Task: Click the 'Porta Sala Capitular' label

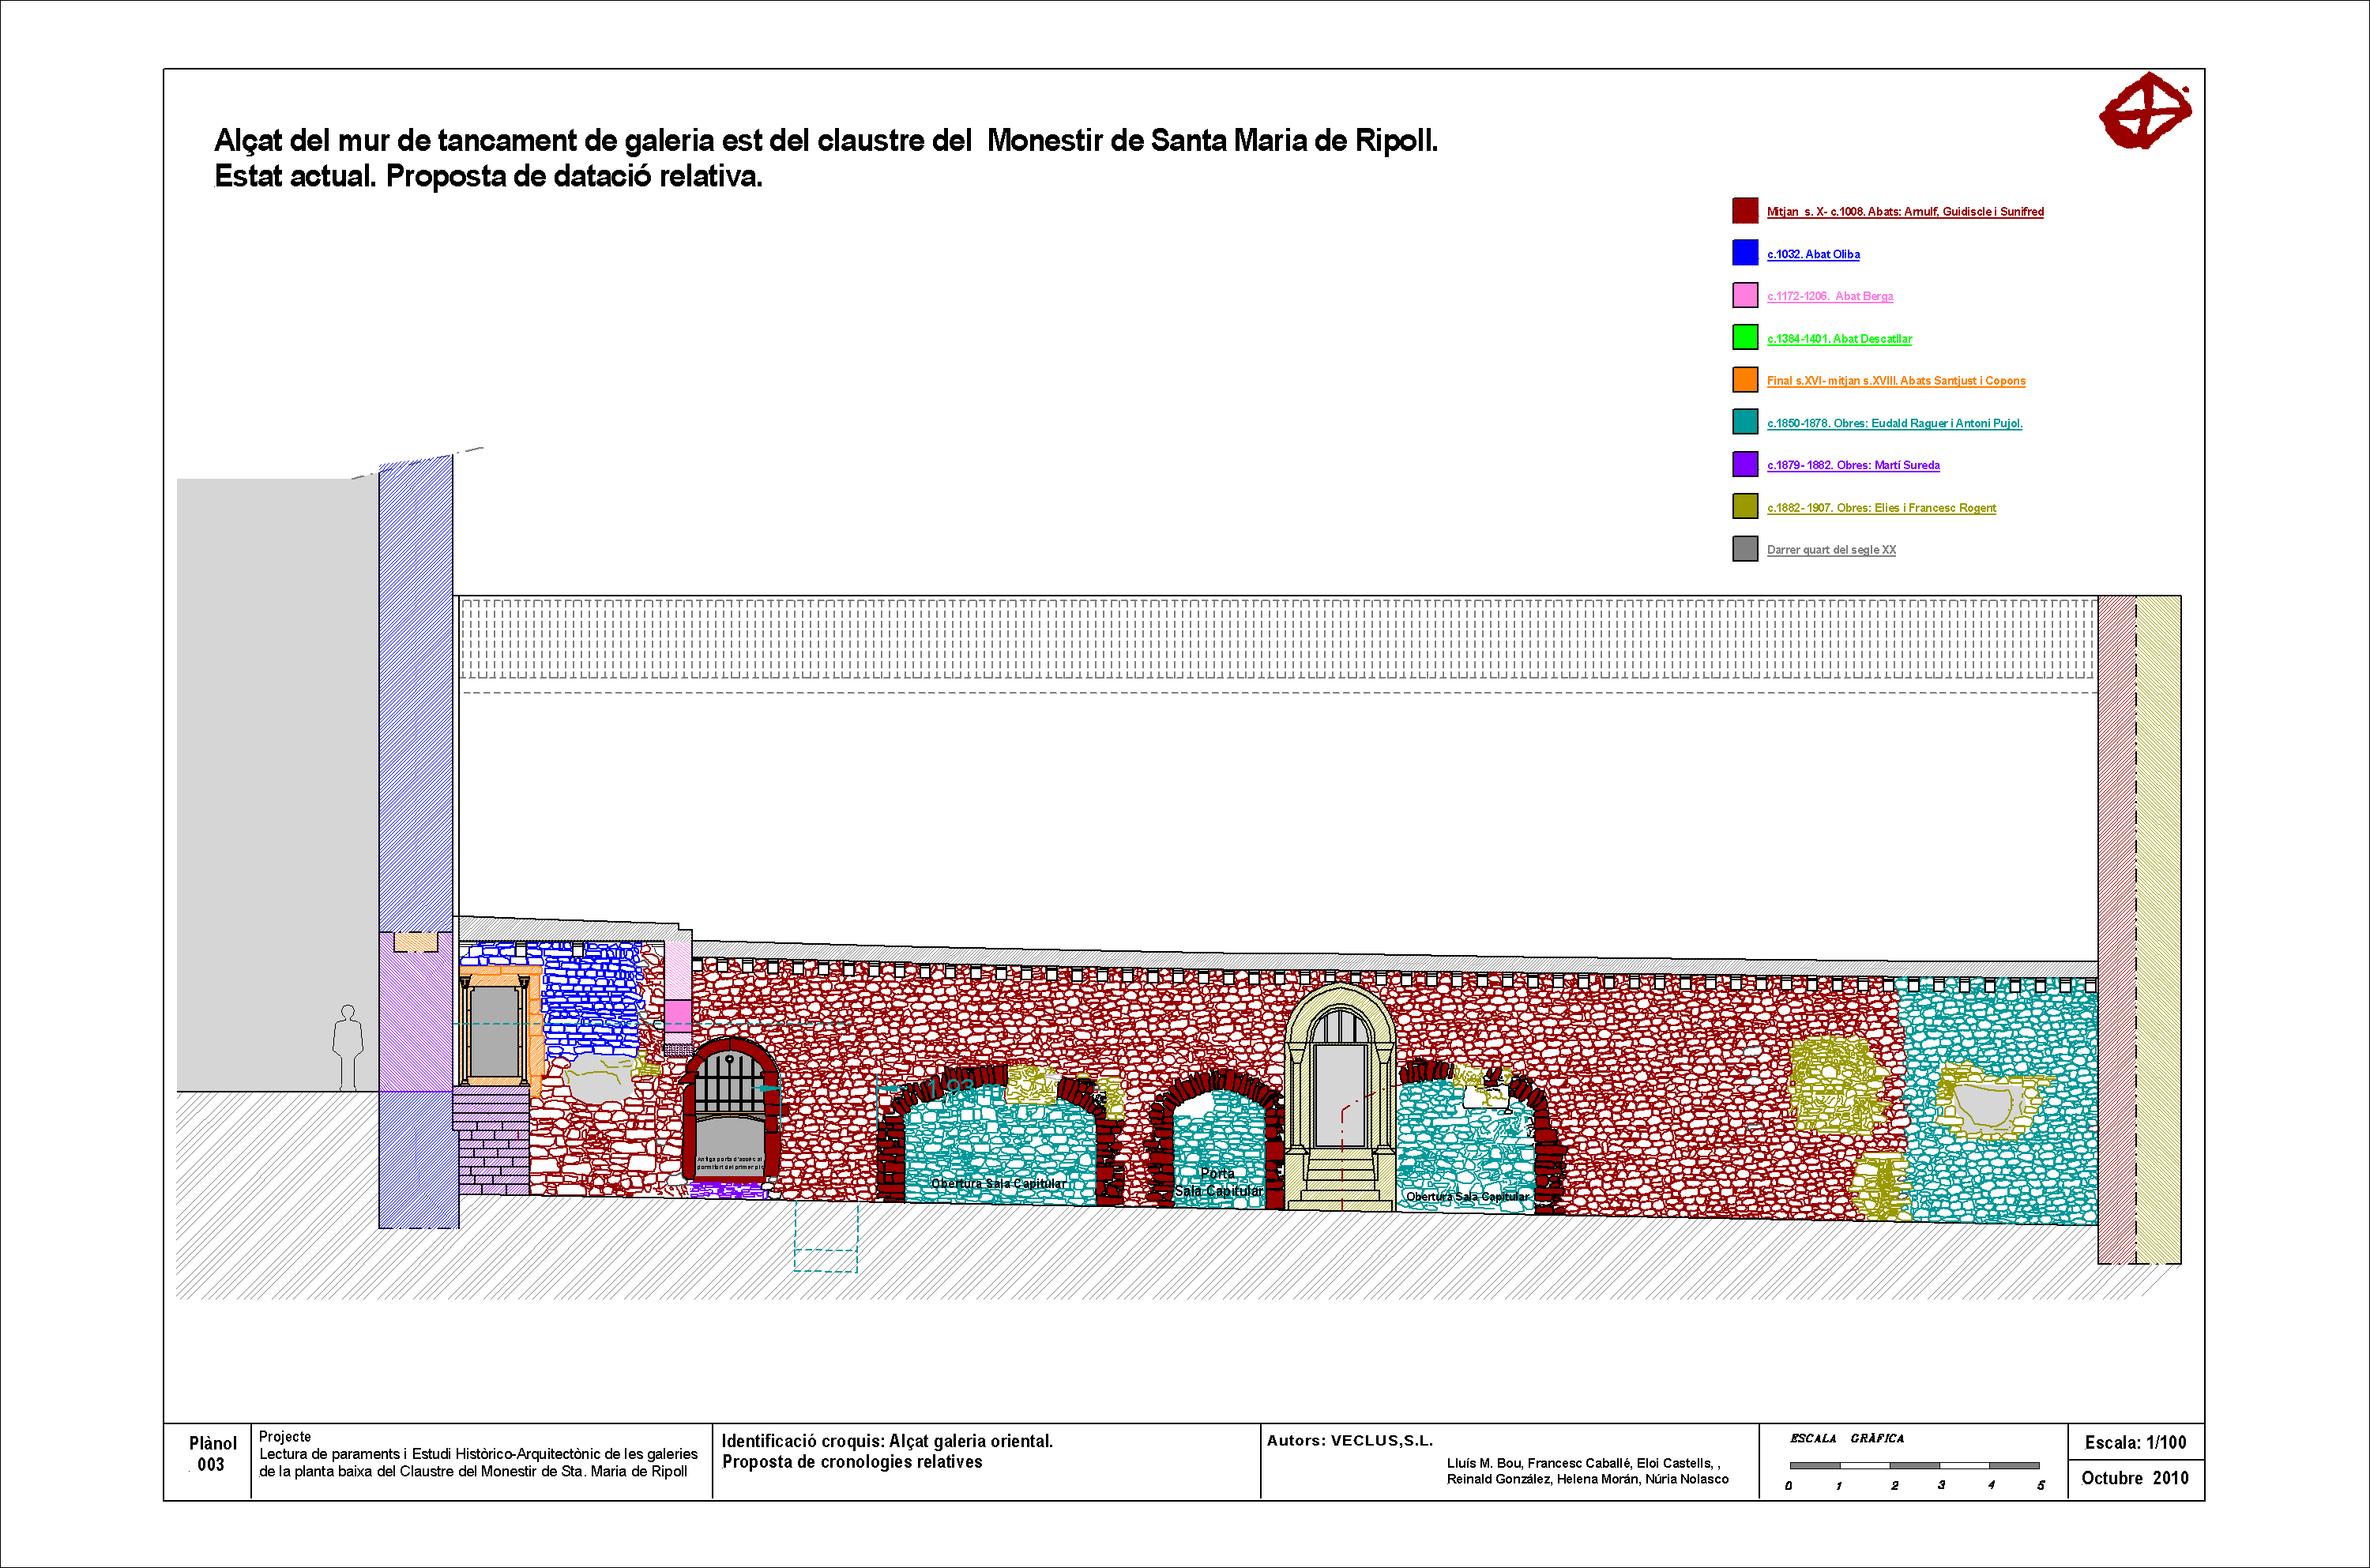Action: click(x=1217, y=1182)
